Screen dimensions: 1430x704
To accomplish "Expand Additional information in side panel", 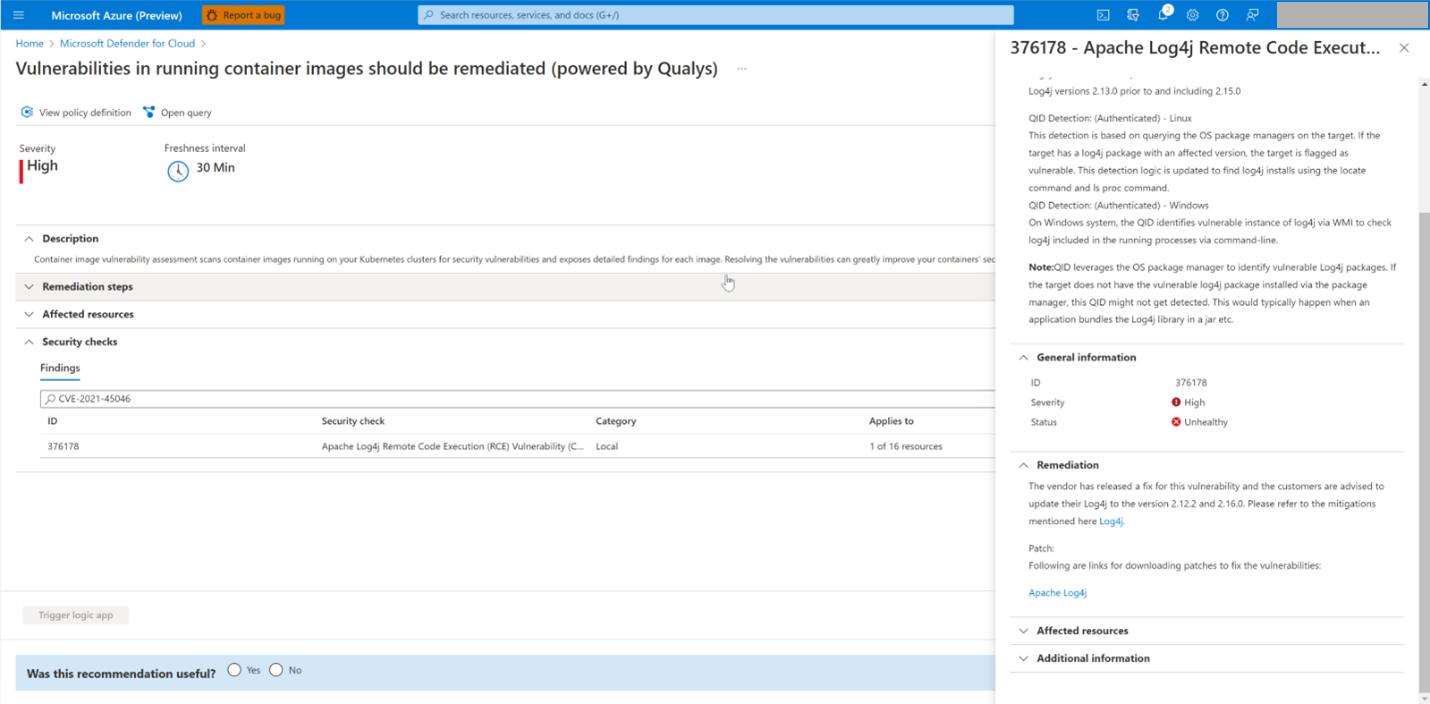I will pyautogui.click(x=1092, y=658).
